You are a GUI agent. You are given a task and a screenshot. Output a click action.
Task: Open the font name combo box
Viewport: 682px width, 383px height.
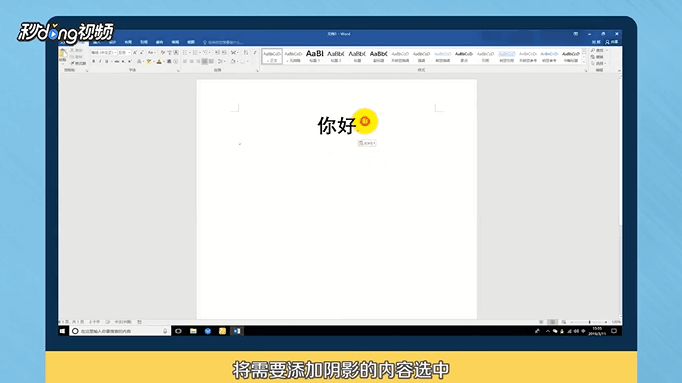[x=104, y=52]
